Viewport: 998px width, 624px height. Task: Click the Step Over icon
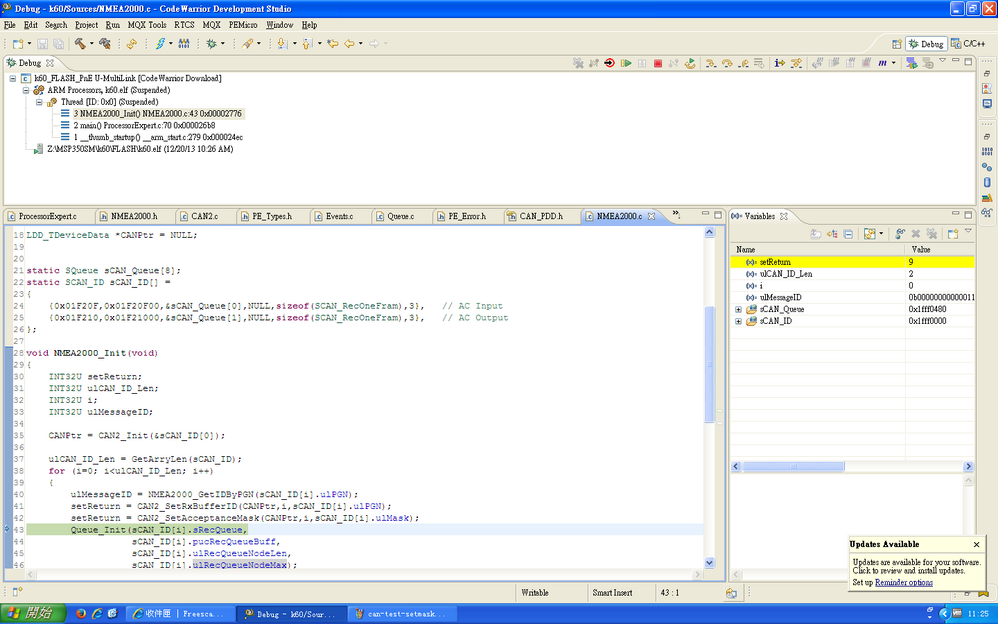pos(727,63)
